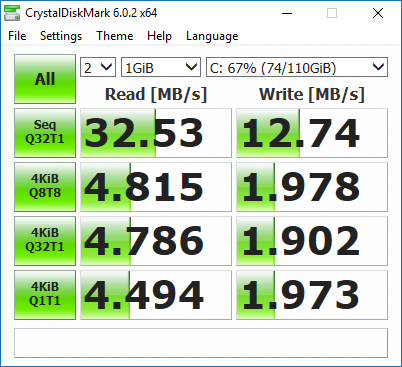Select the 4KiB Q32T1 read value 4.786

(x=156, y=241)
